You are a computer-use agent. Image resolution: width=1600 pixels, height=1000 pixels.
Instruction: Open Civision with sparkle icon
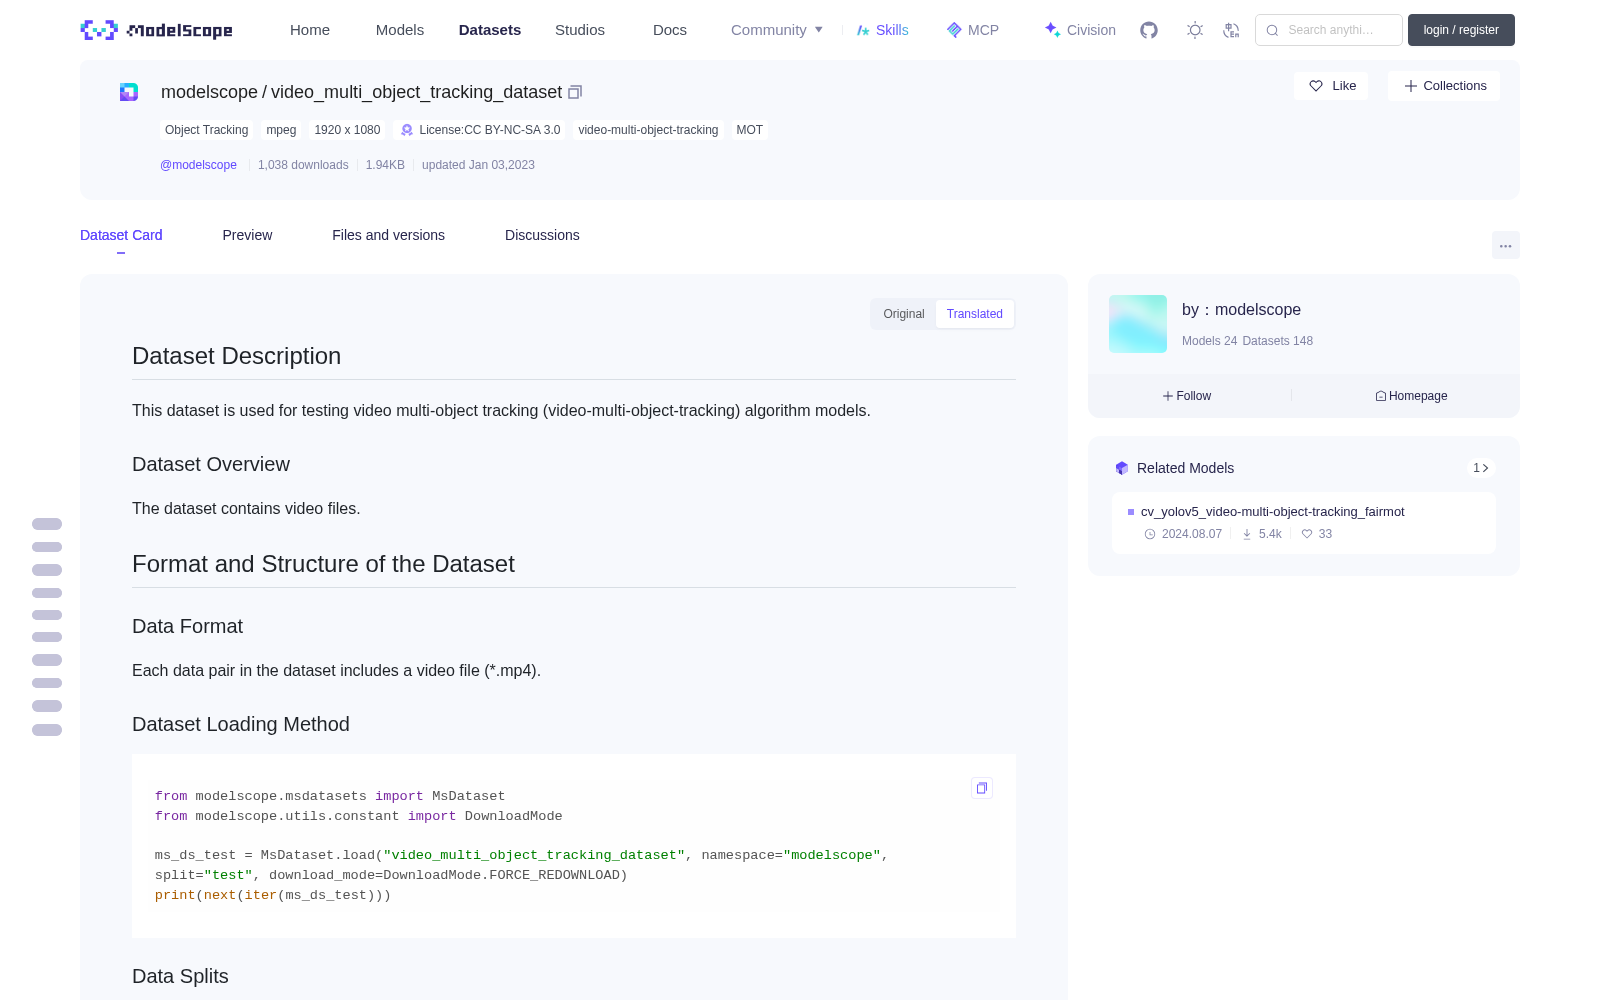[1080, 30]
